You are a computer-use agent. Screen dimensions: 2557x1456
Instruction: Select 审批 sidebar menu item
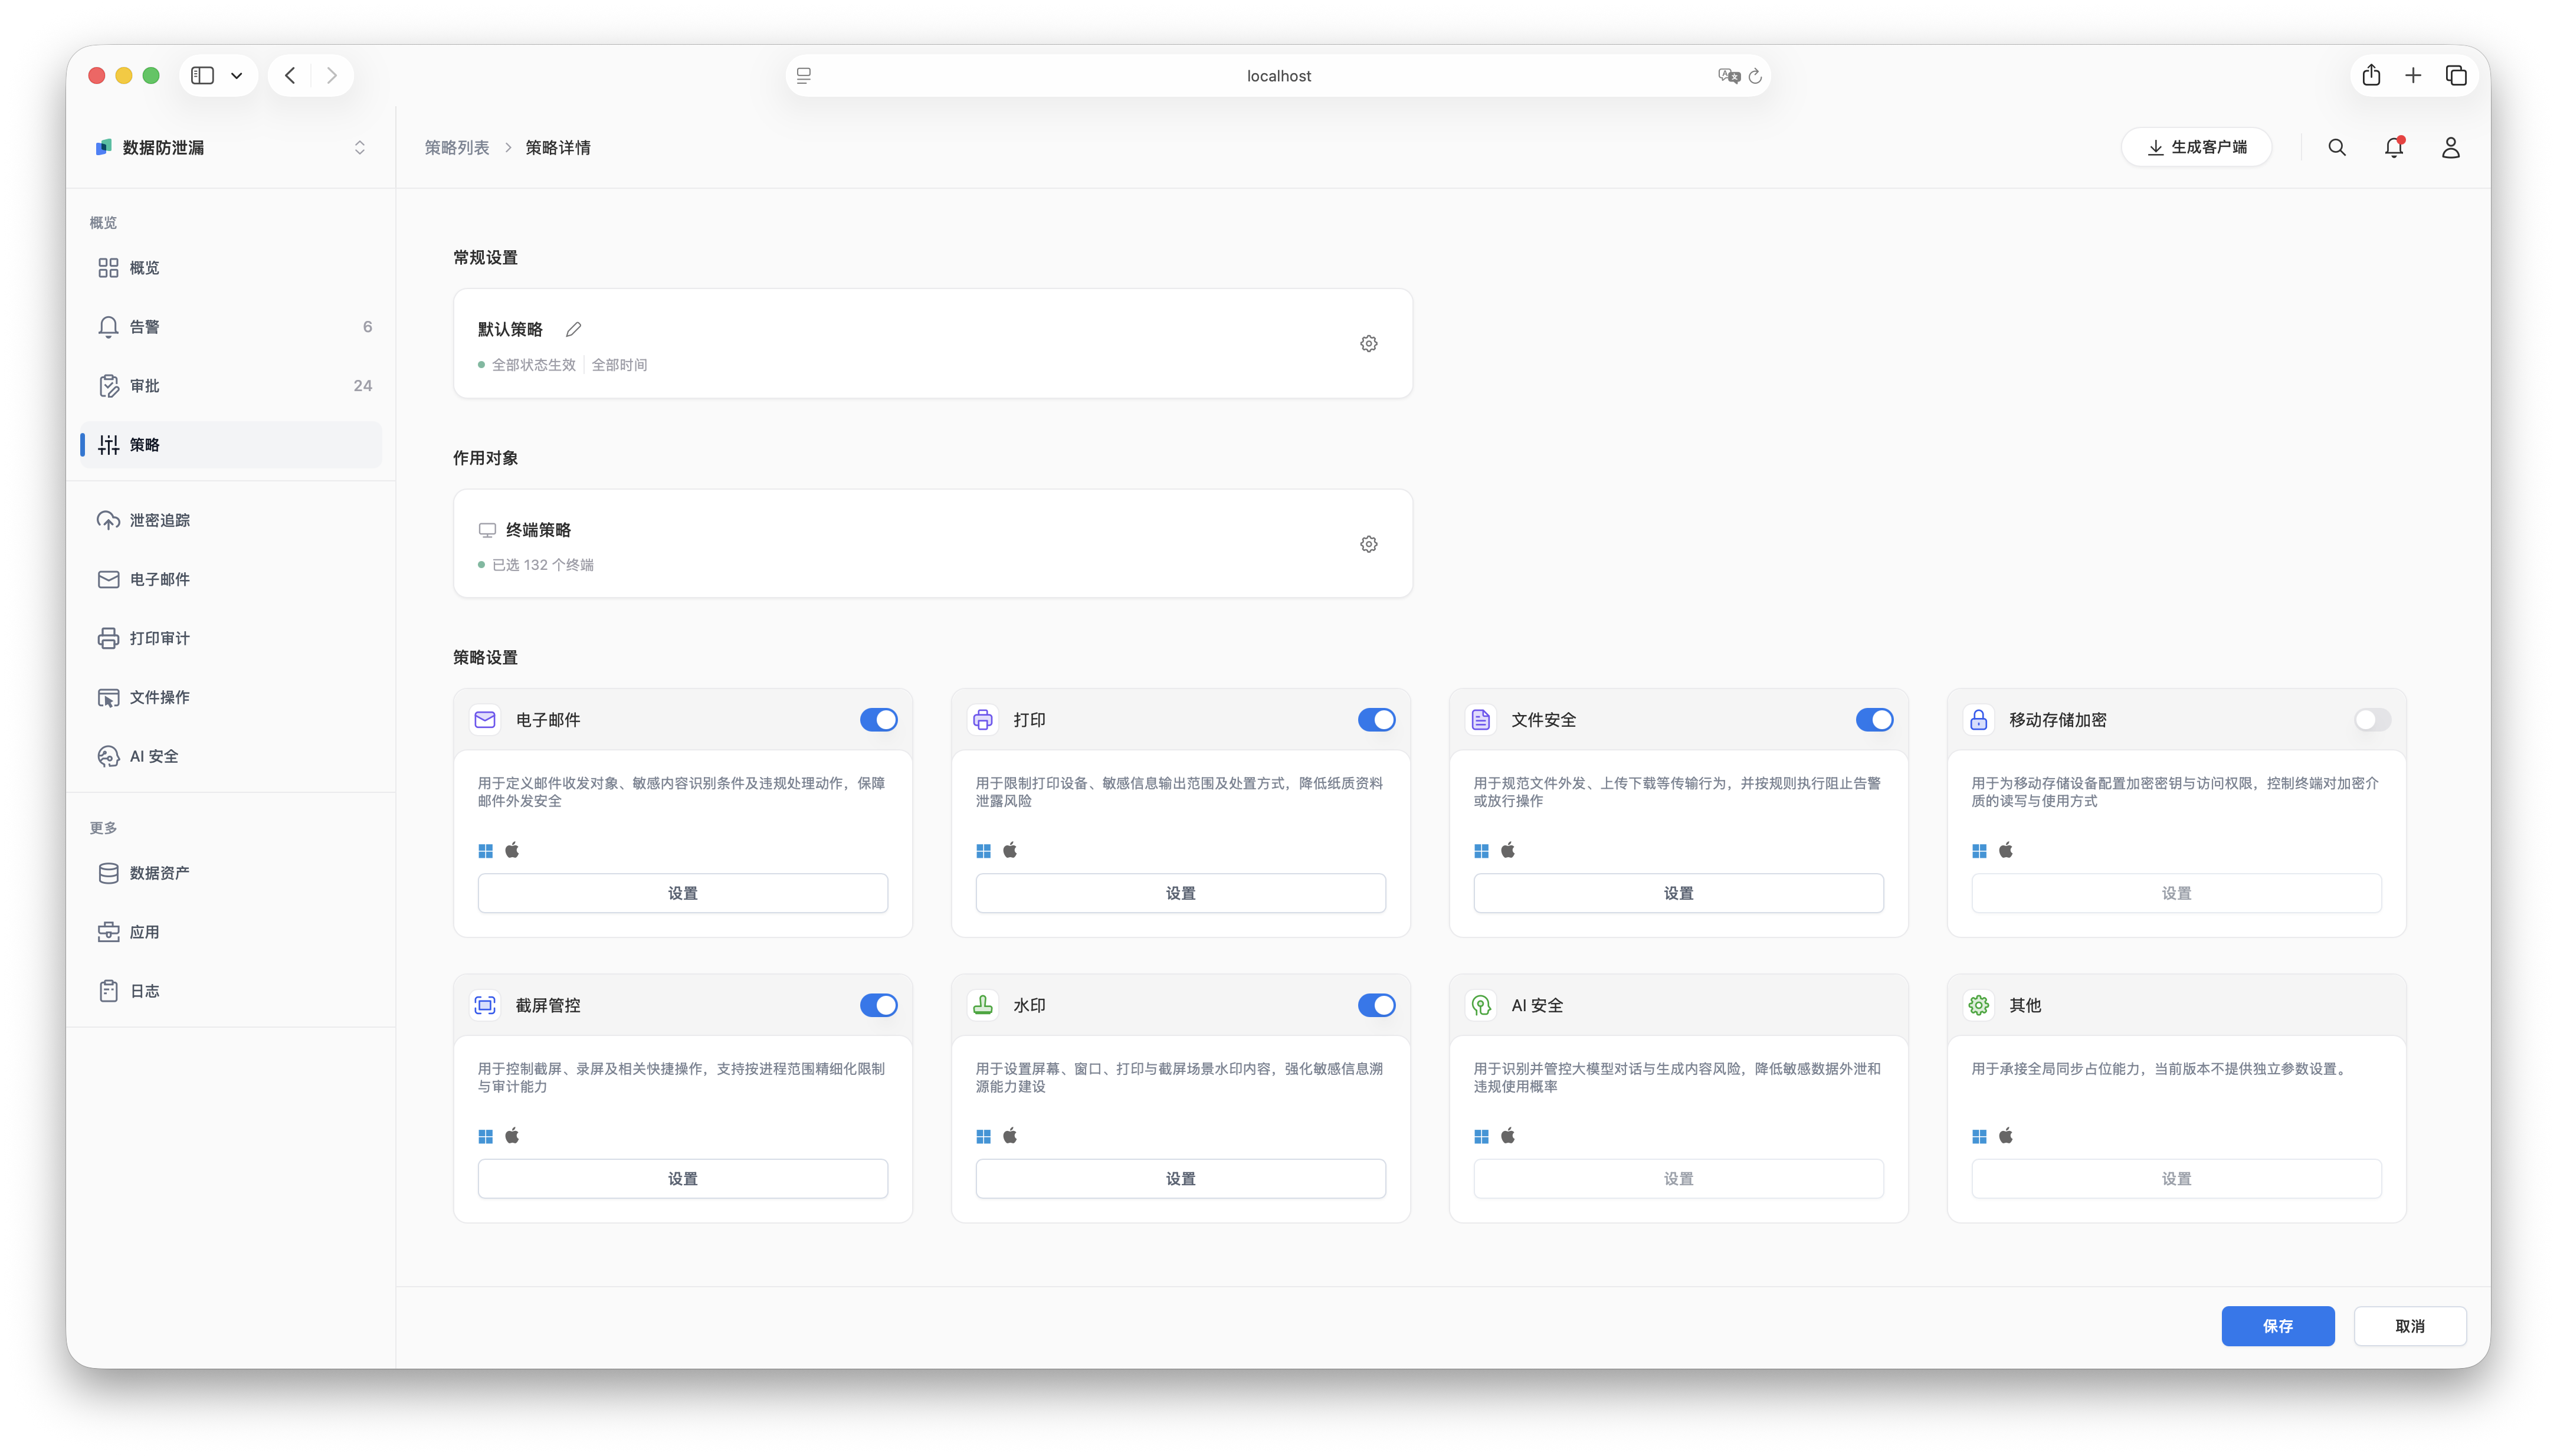click(145, 385)
